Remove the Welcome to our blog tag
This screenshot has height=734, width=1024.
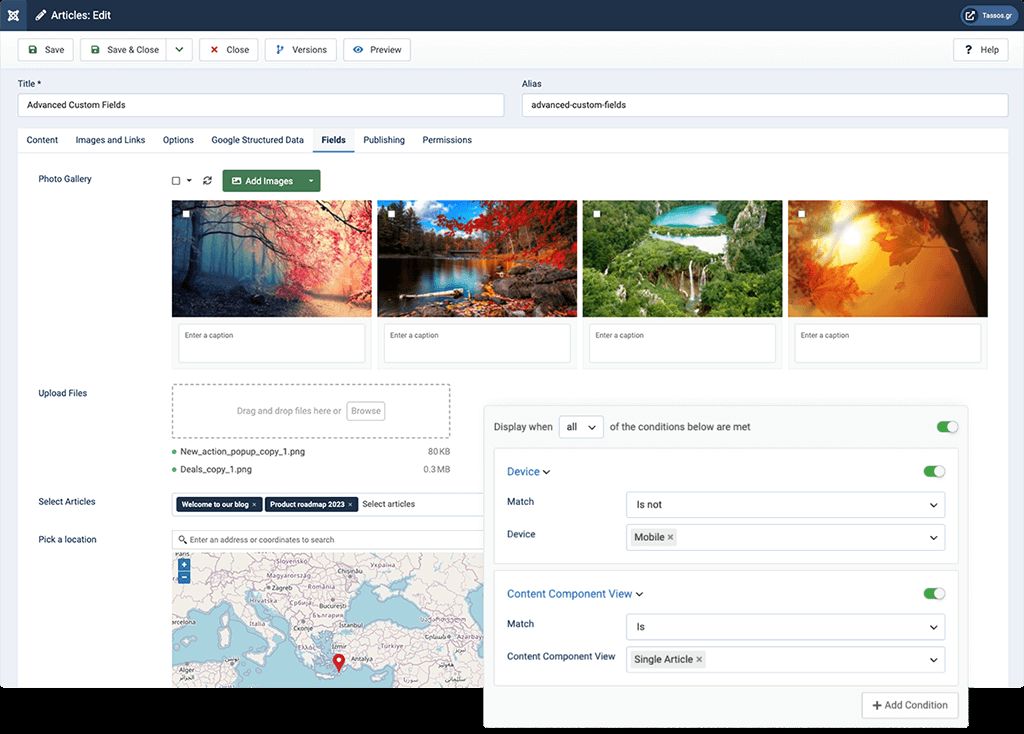tap(255, 505)
